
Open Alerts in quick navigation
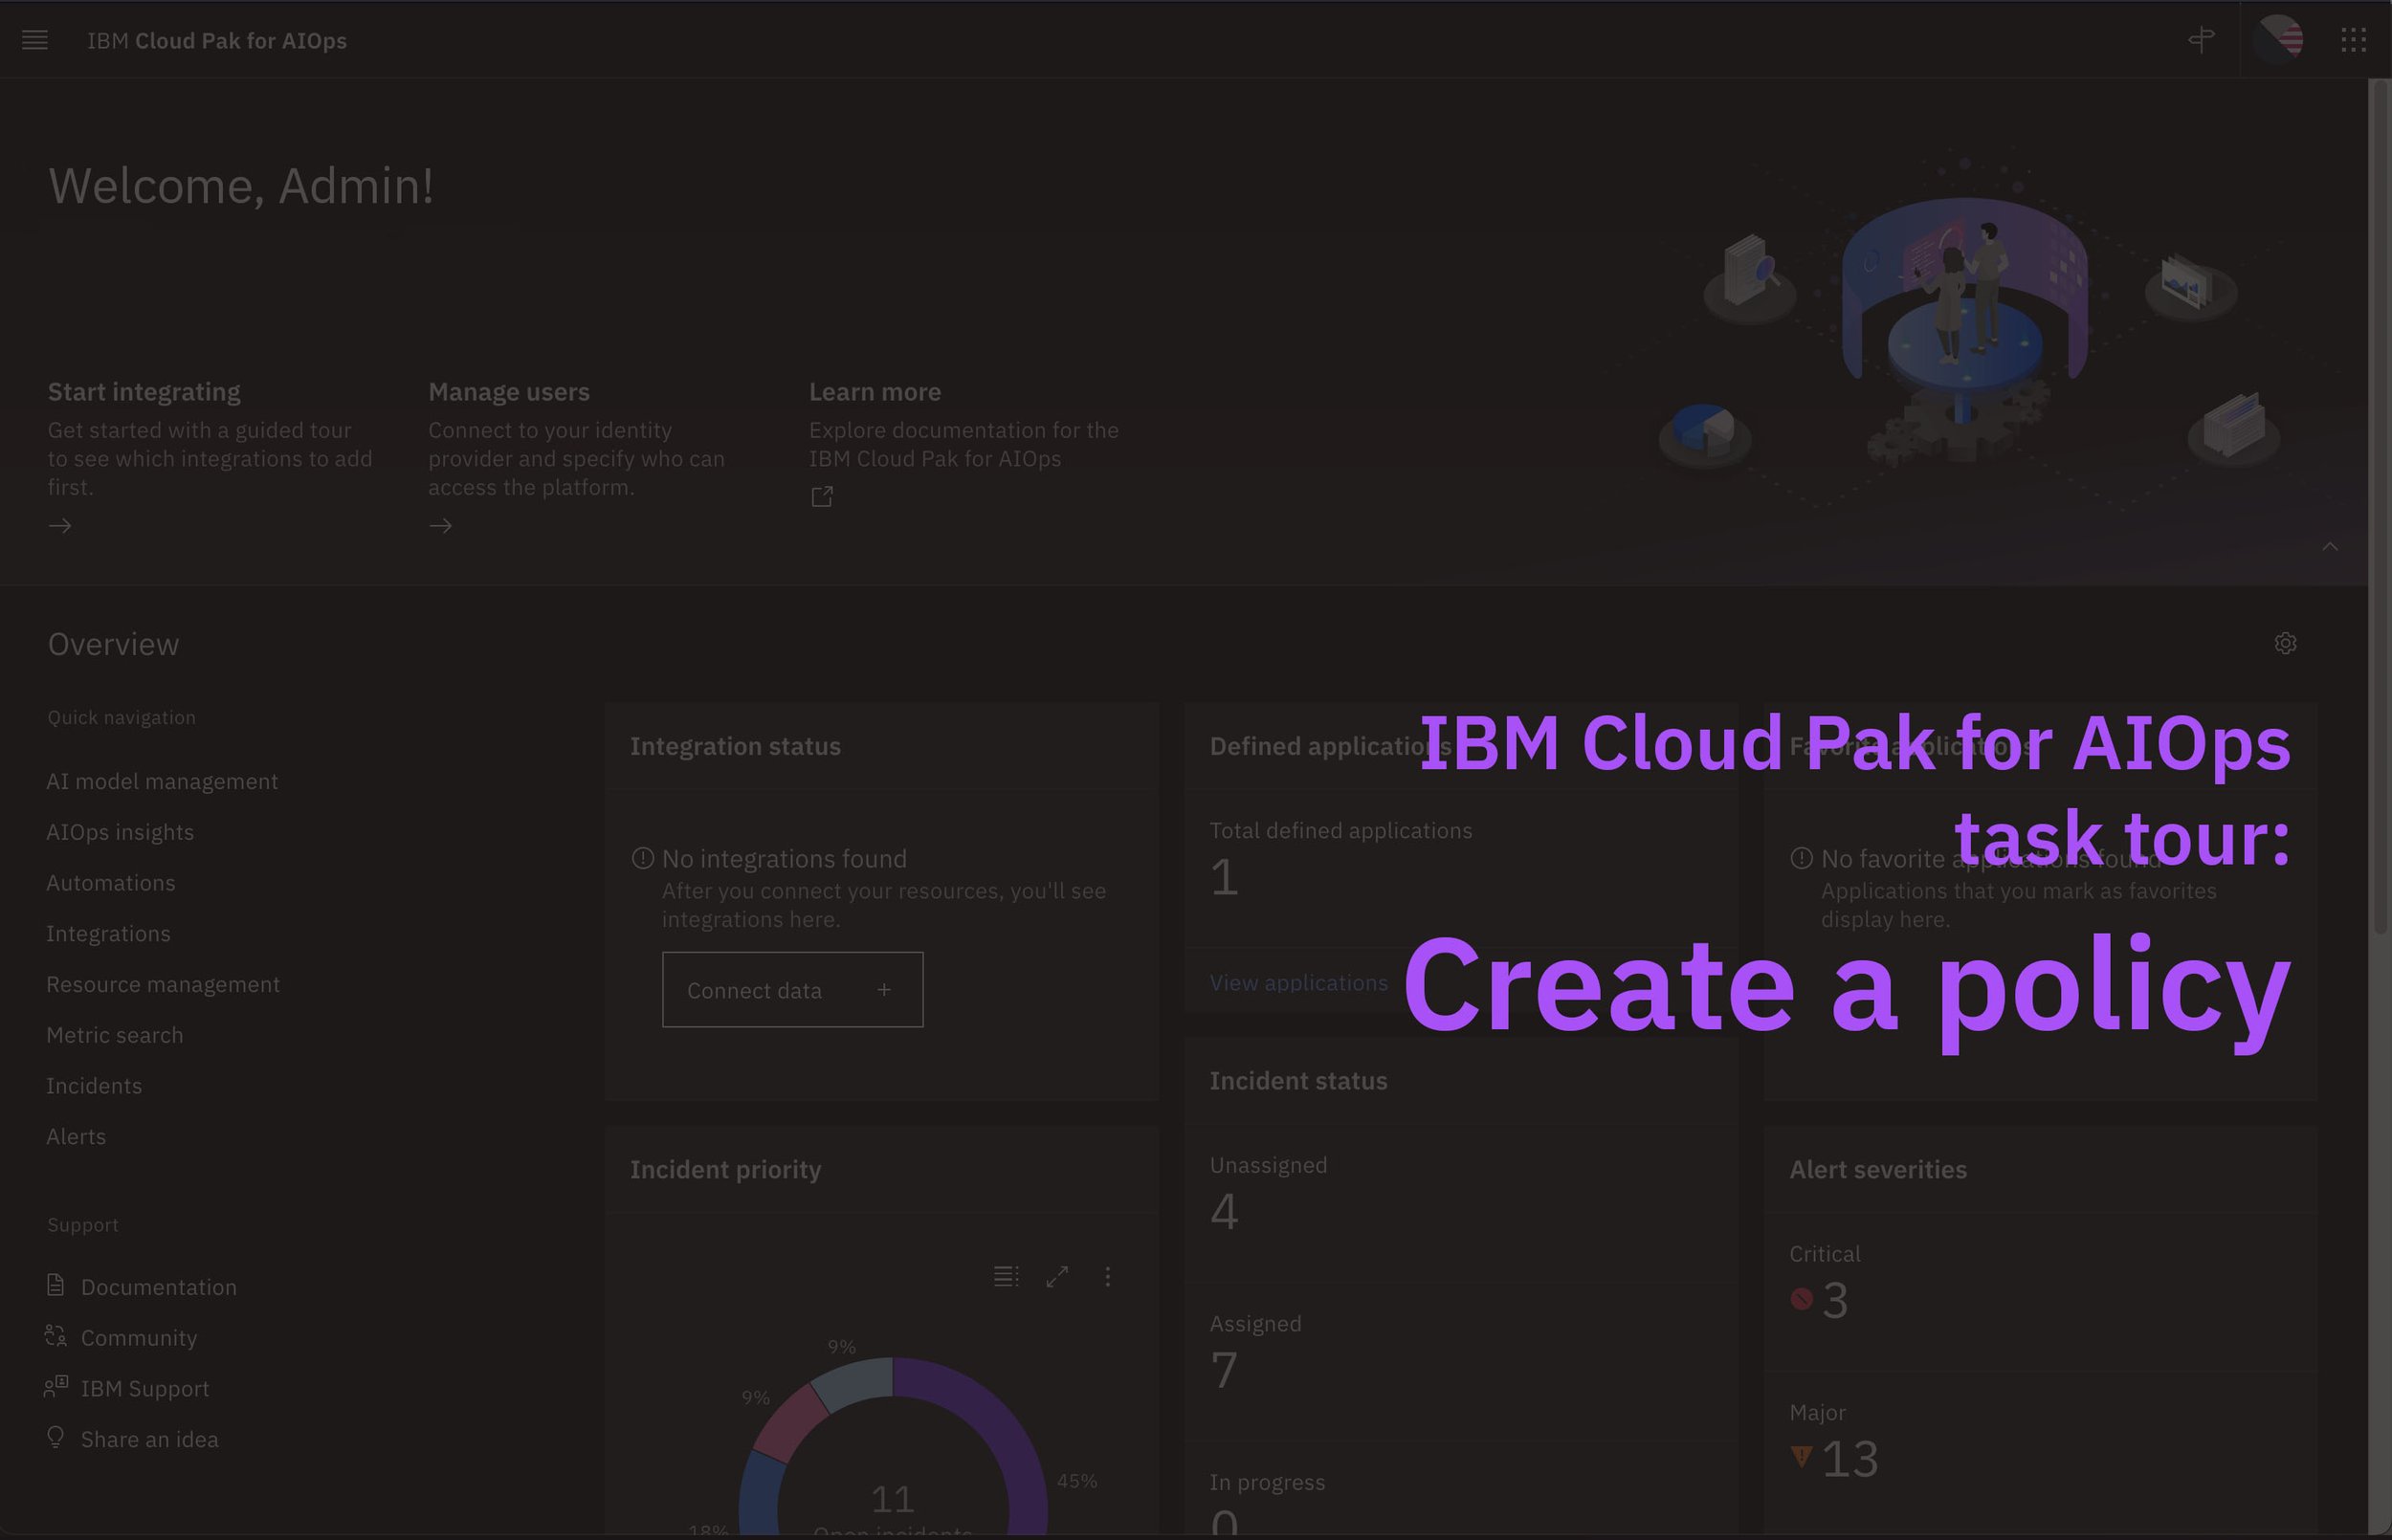[x=76, y=1136]
